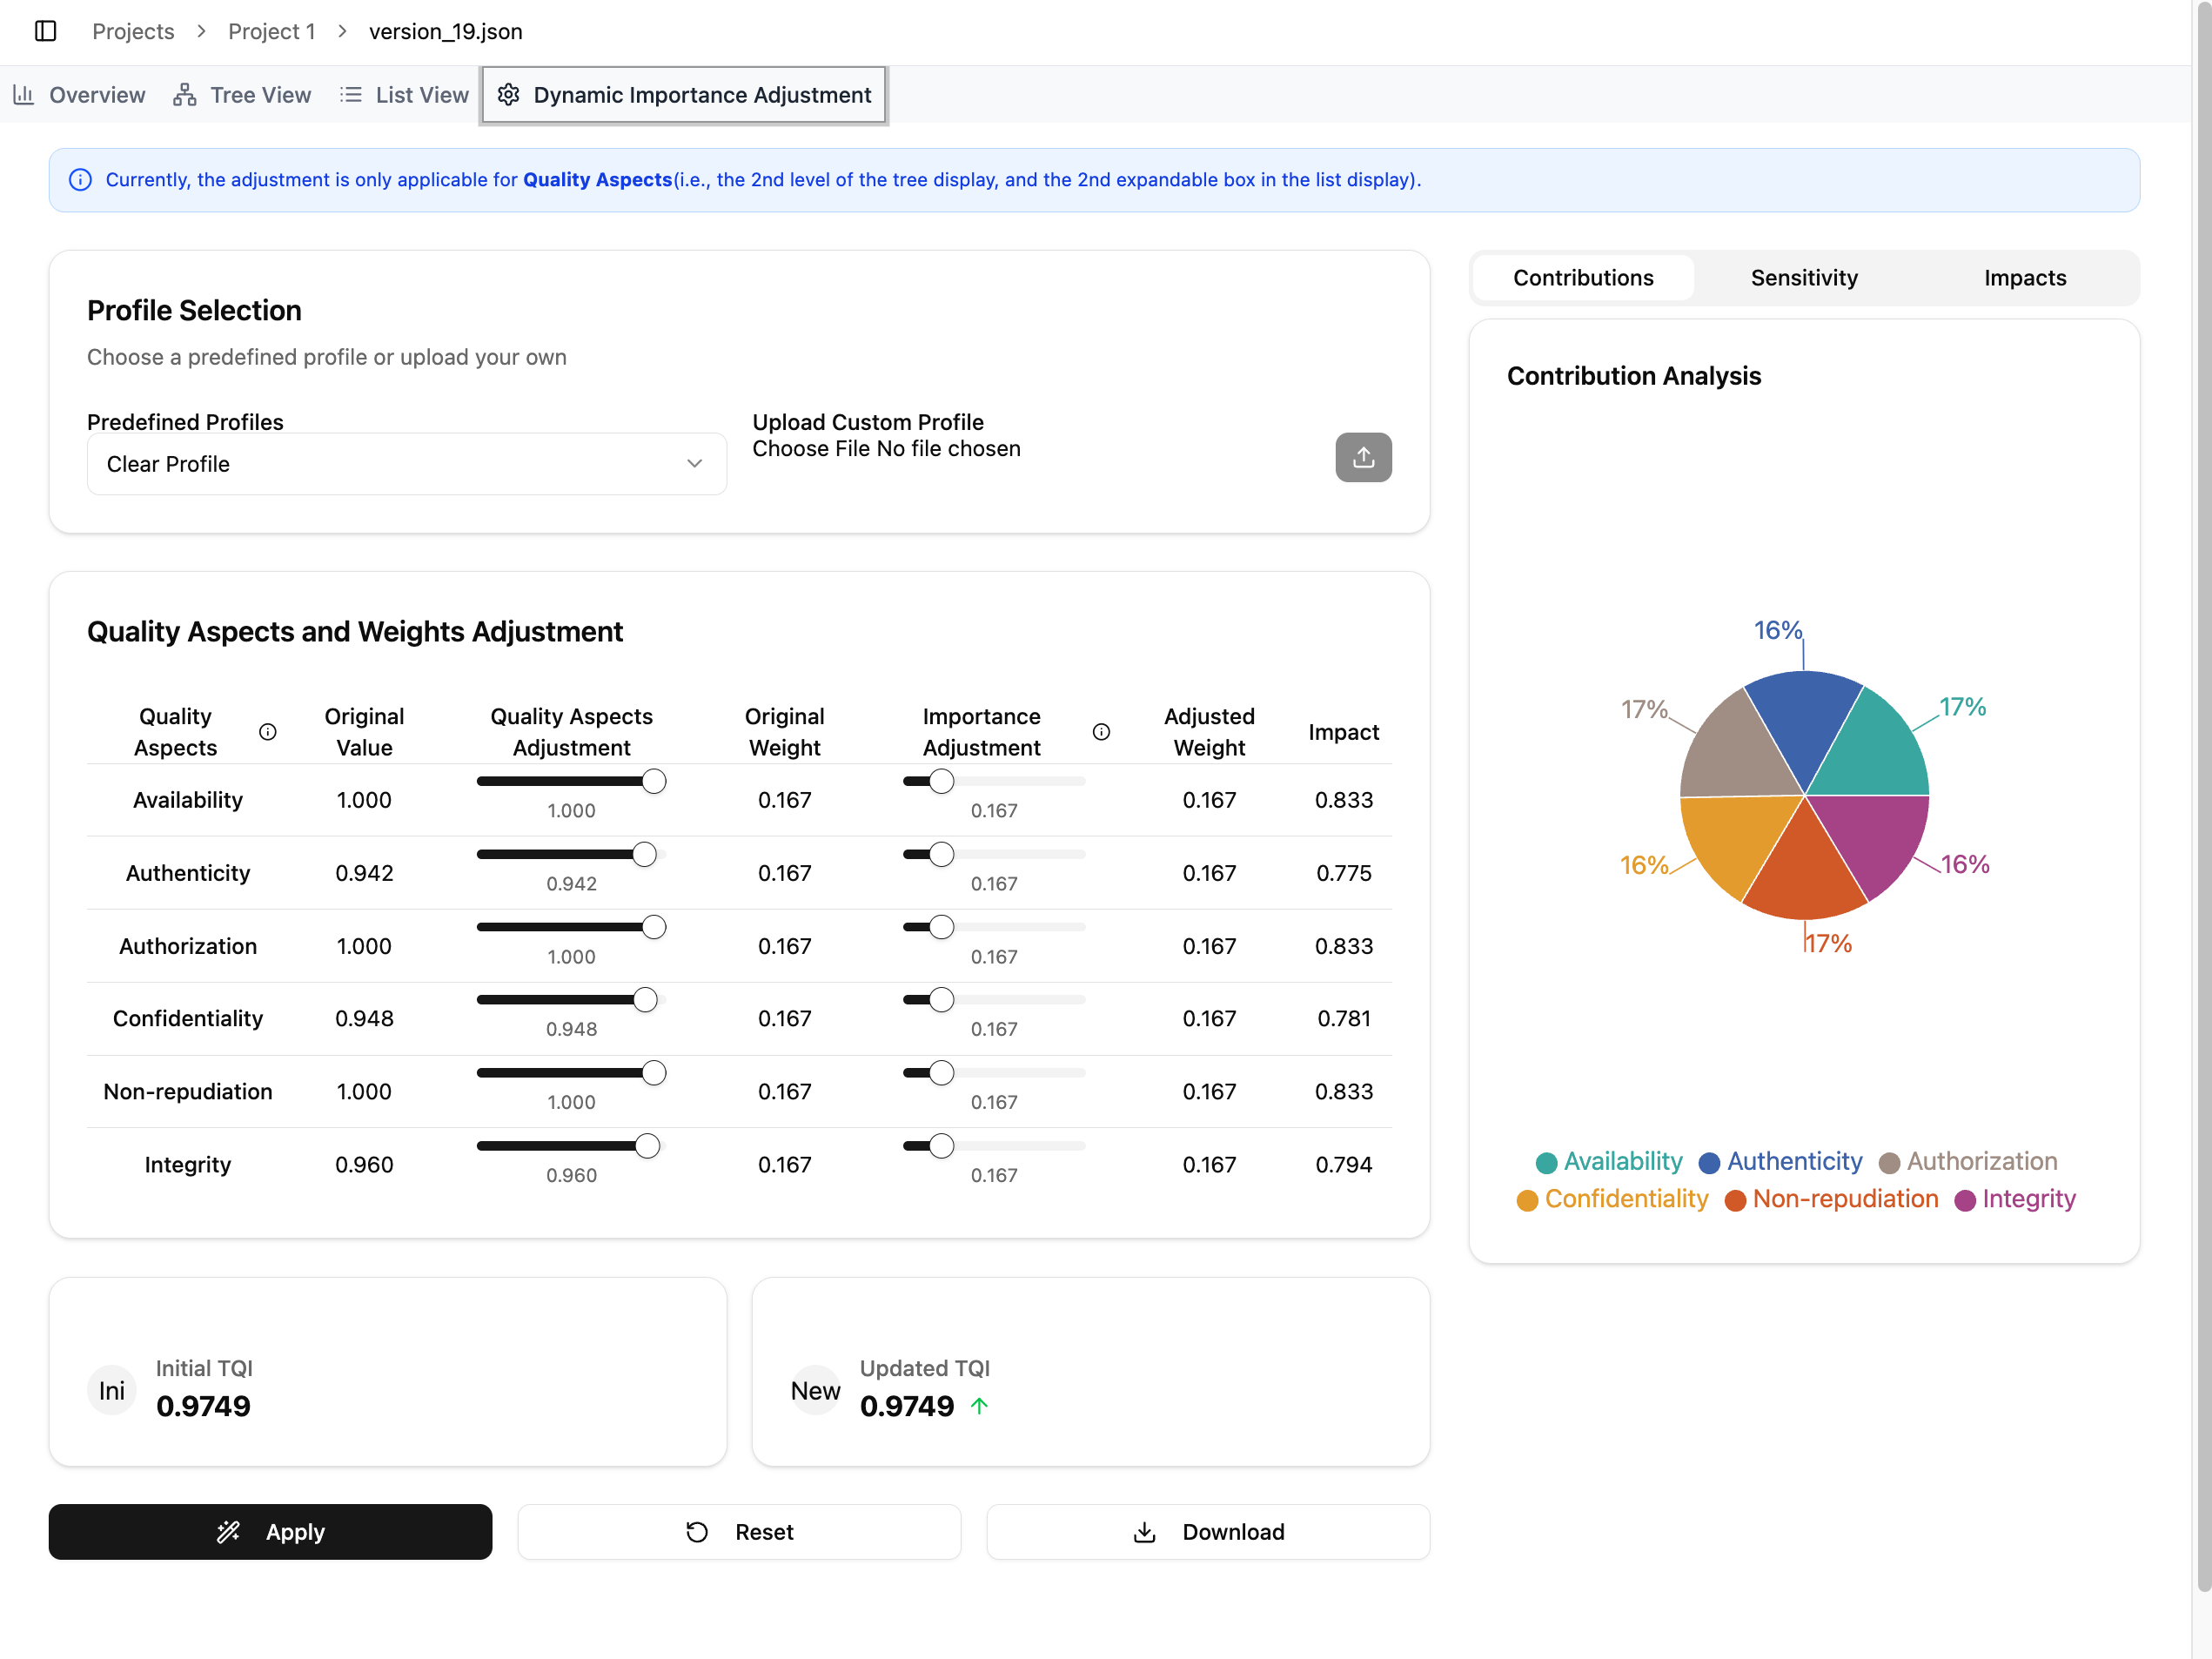Click the upload custom profile icon button
The height and width of the screenshot is (1659, 2212).
1362,457
